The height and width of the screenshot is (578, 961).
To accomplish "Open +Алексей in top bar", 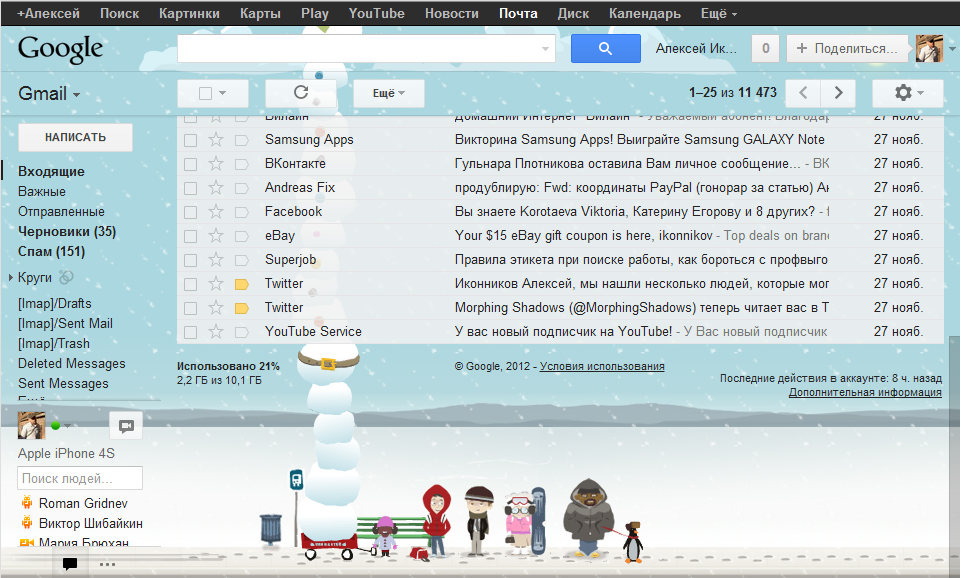I will [48, 13].
